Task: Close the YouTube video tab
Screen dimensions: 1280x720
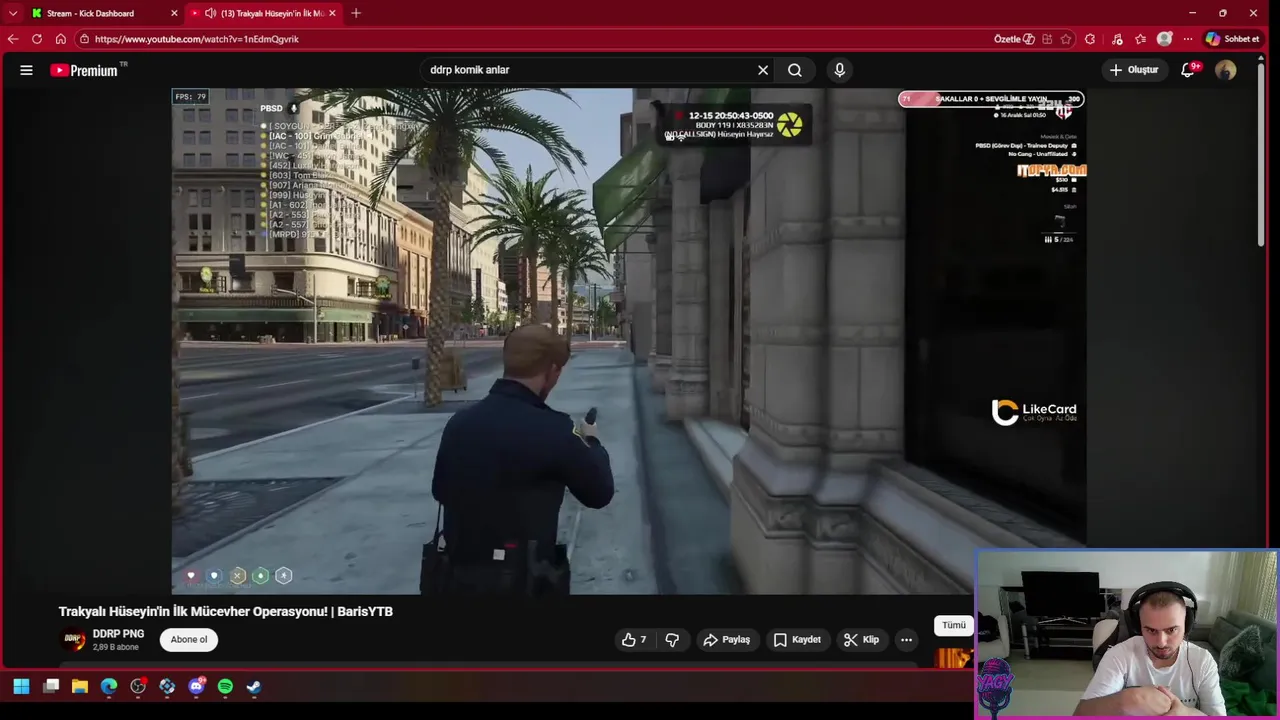Action: pos(332,13)
